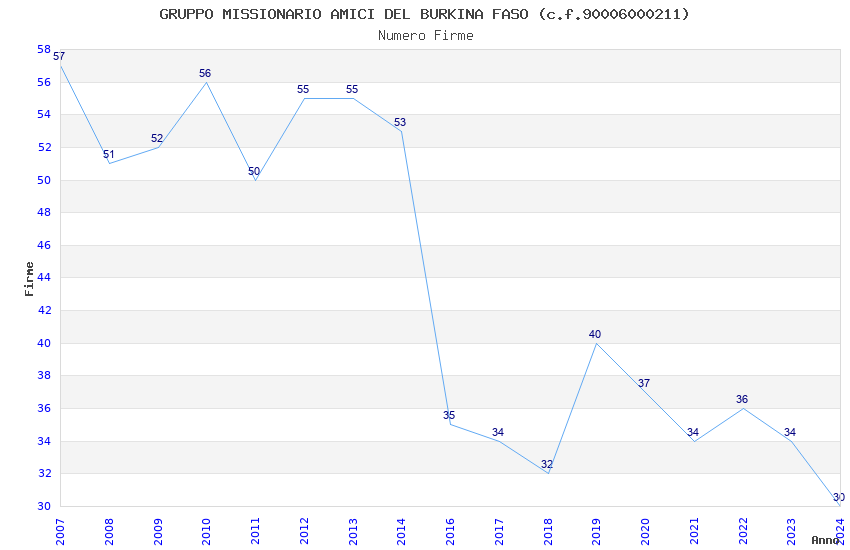The image size is (850, 550).
Task: Click x-axis year label 2013
Action: [353, 532]
